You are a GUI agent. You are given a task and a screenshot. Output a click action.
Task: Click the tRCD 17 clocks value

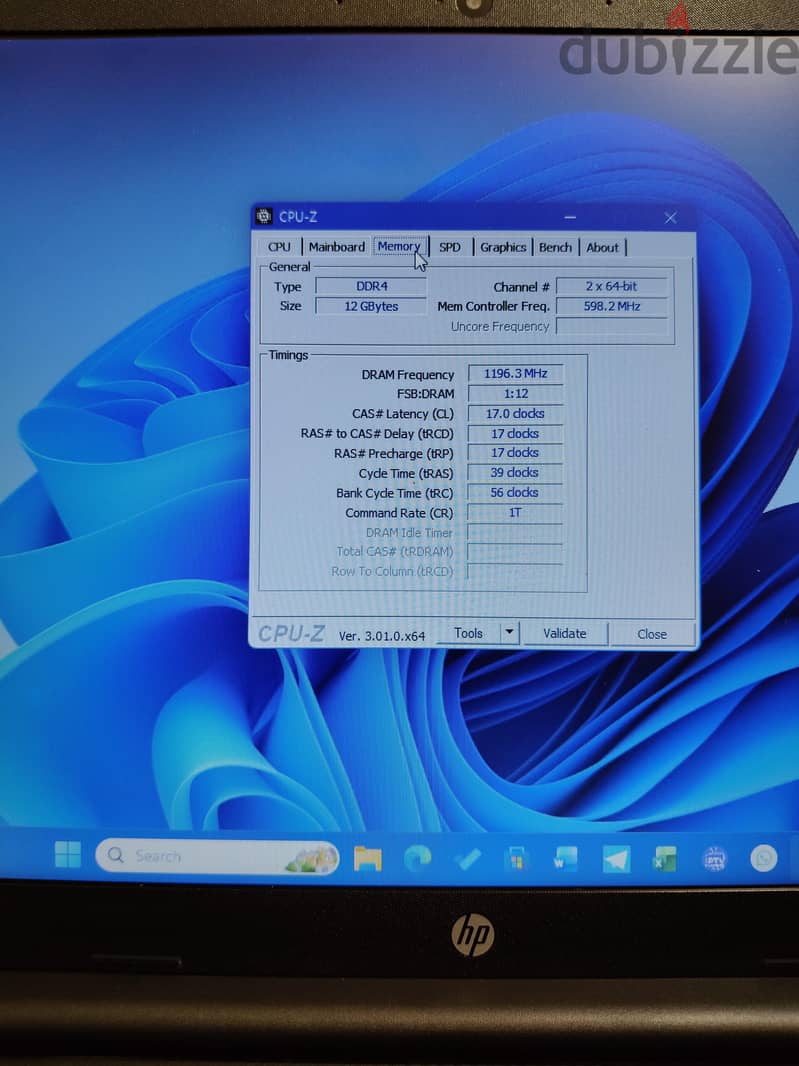coord(515,433)
